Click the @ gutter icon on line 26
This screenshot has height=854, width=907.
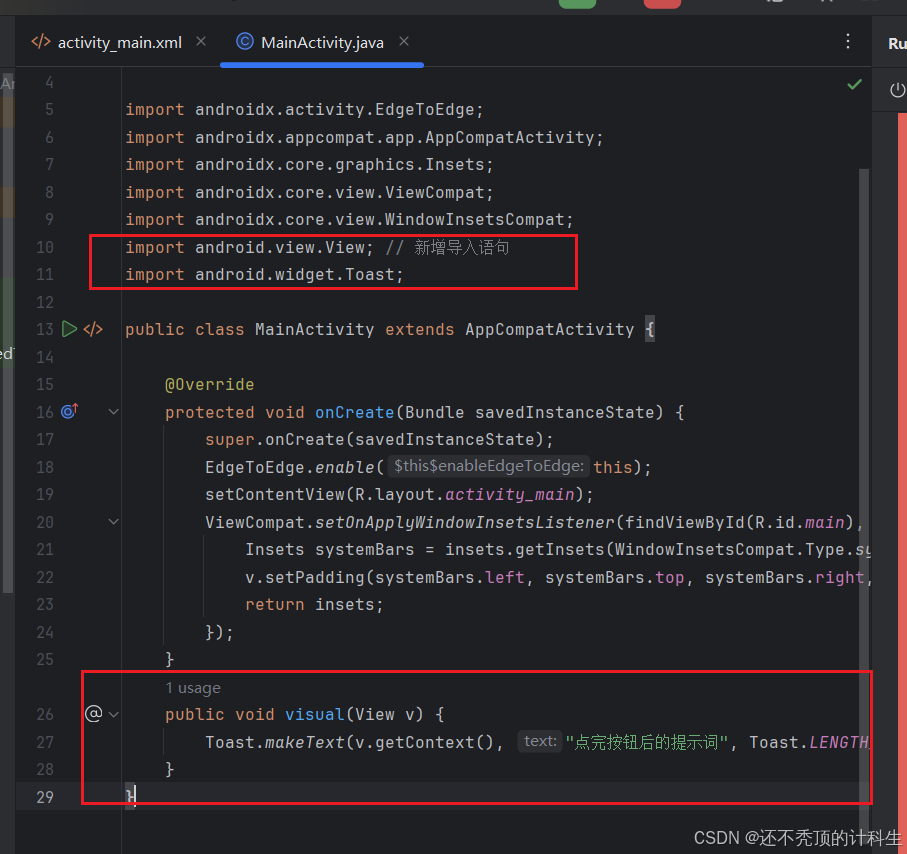93,713
